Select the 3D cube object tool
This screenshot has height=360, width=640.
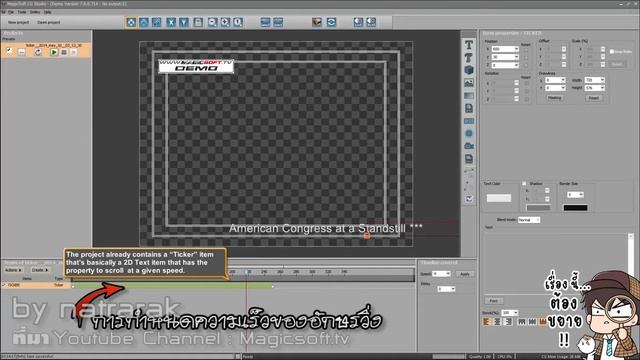click(469, 70)
